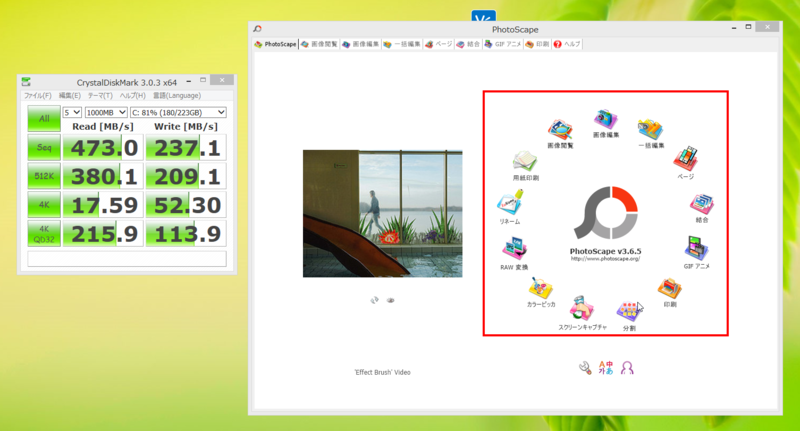Switch to the 結合 tab
This screenshot has height=431, width=800.
(x=468, y=44)
